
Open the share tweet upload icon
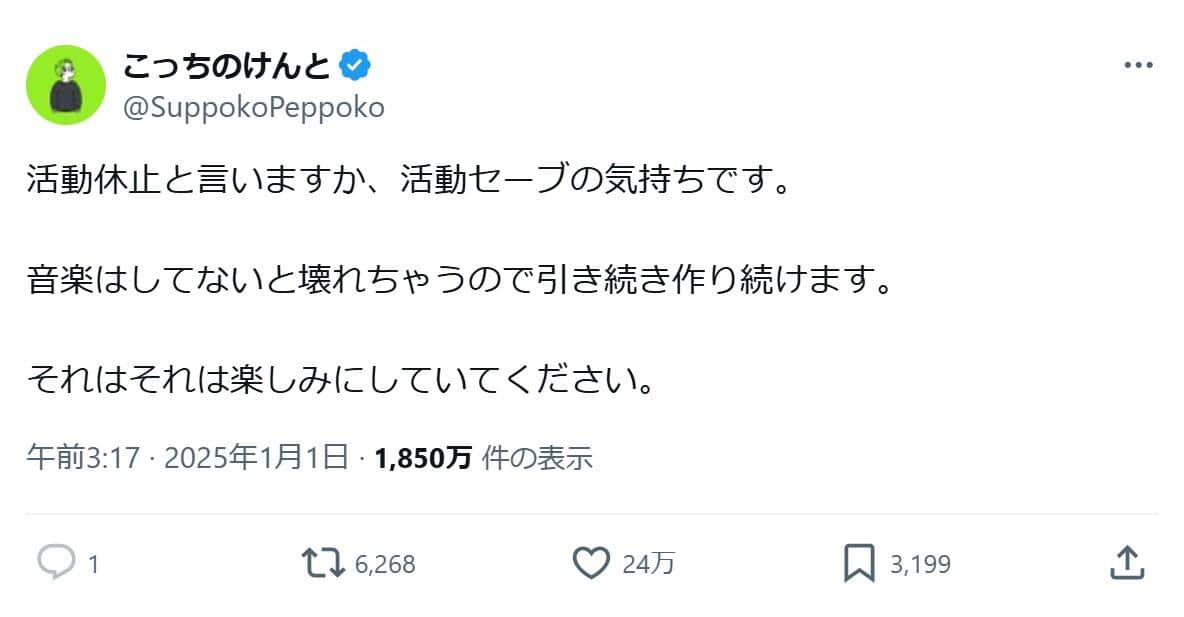click(1126, 562)
